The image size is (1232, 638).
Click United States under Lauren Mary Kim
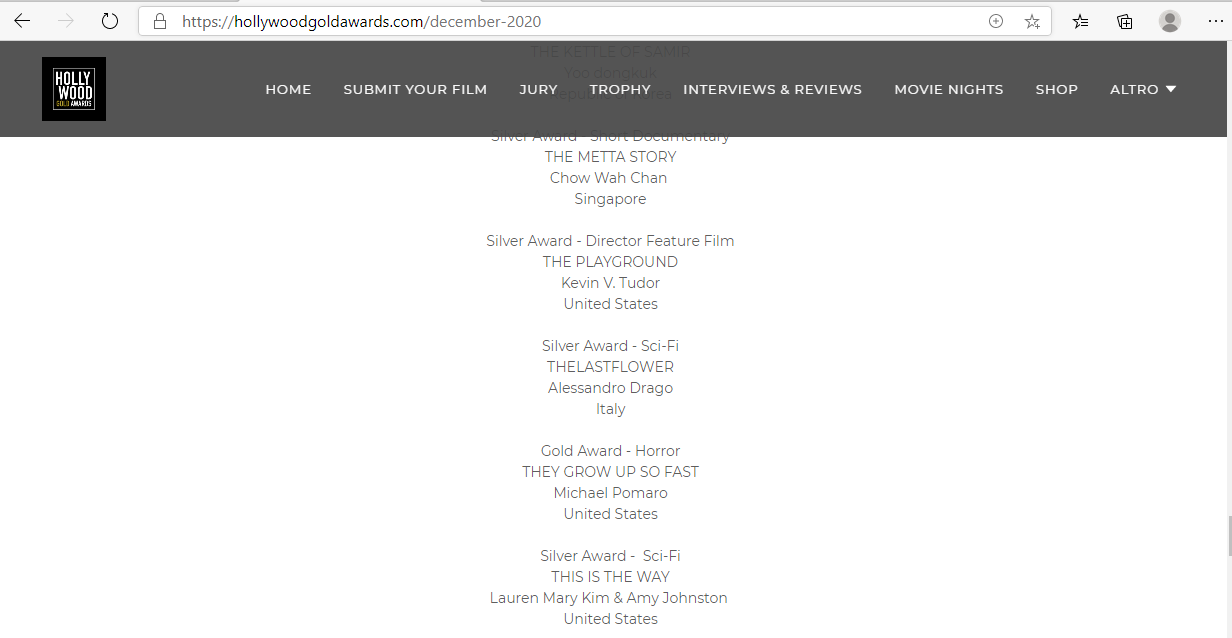610,619
